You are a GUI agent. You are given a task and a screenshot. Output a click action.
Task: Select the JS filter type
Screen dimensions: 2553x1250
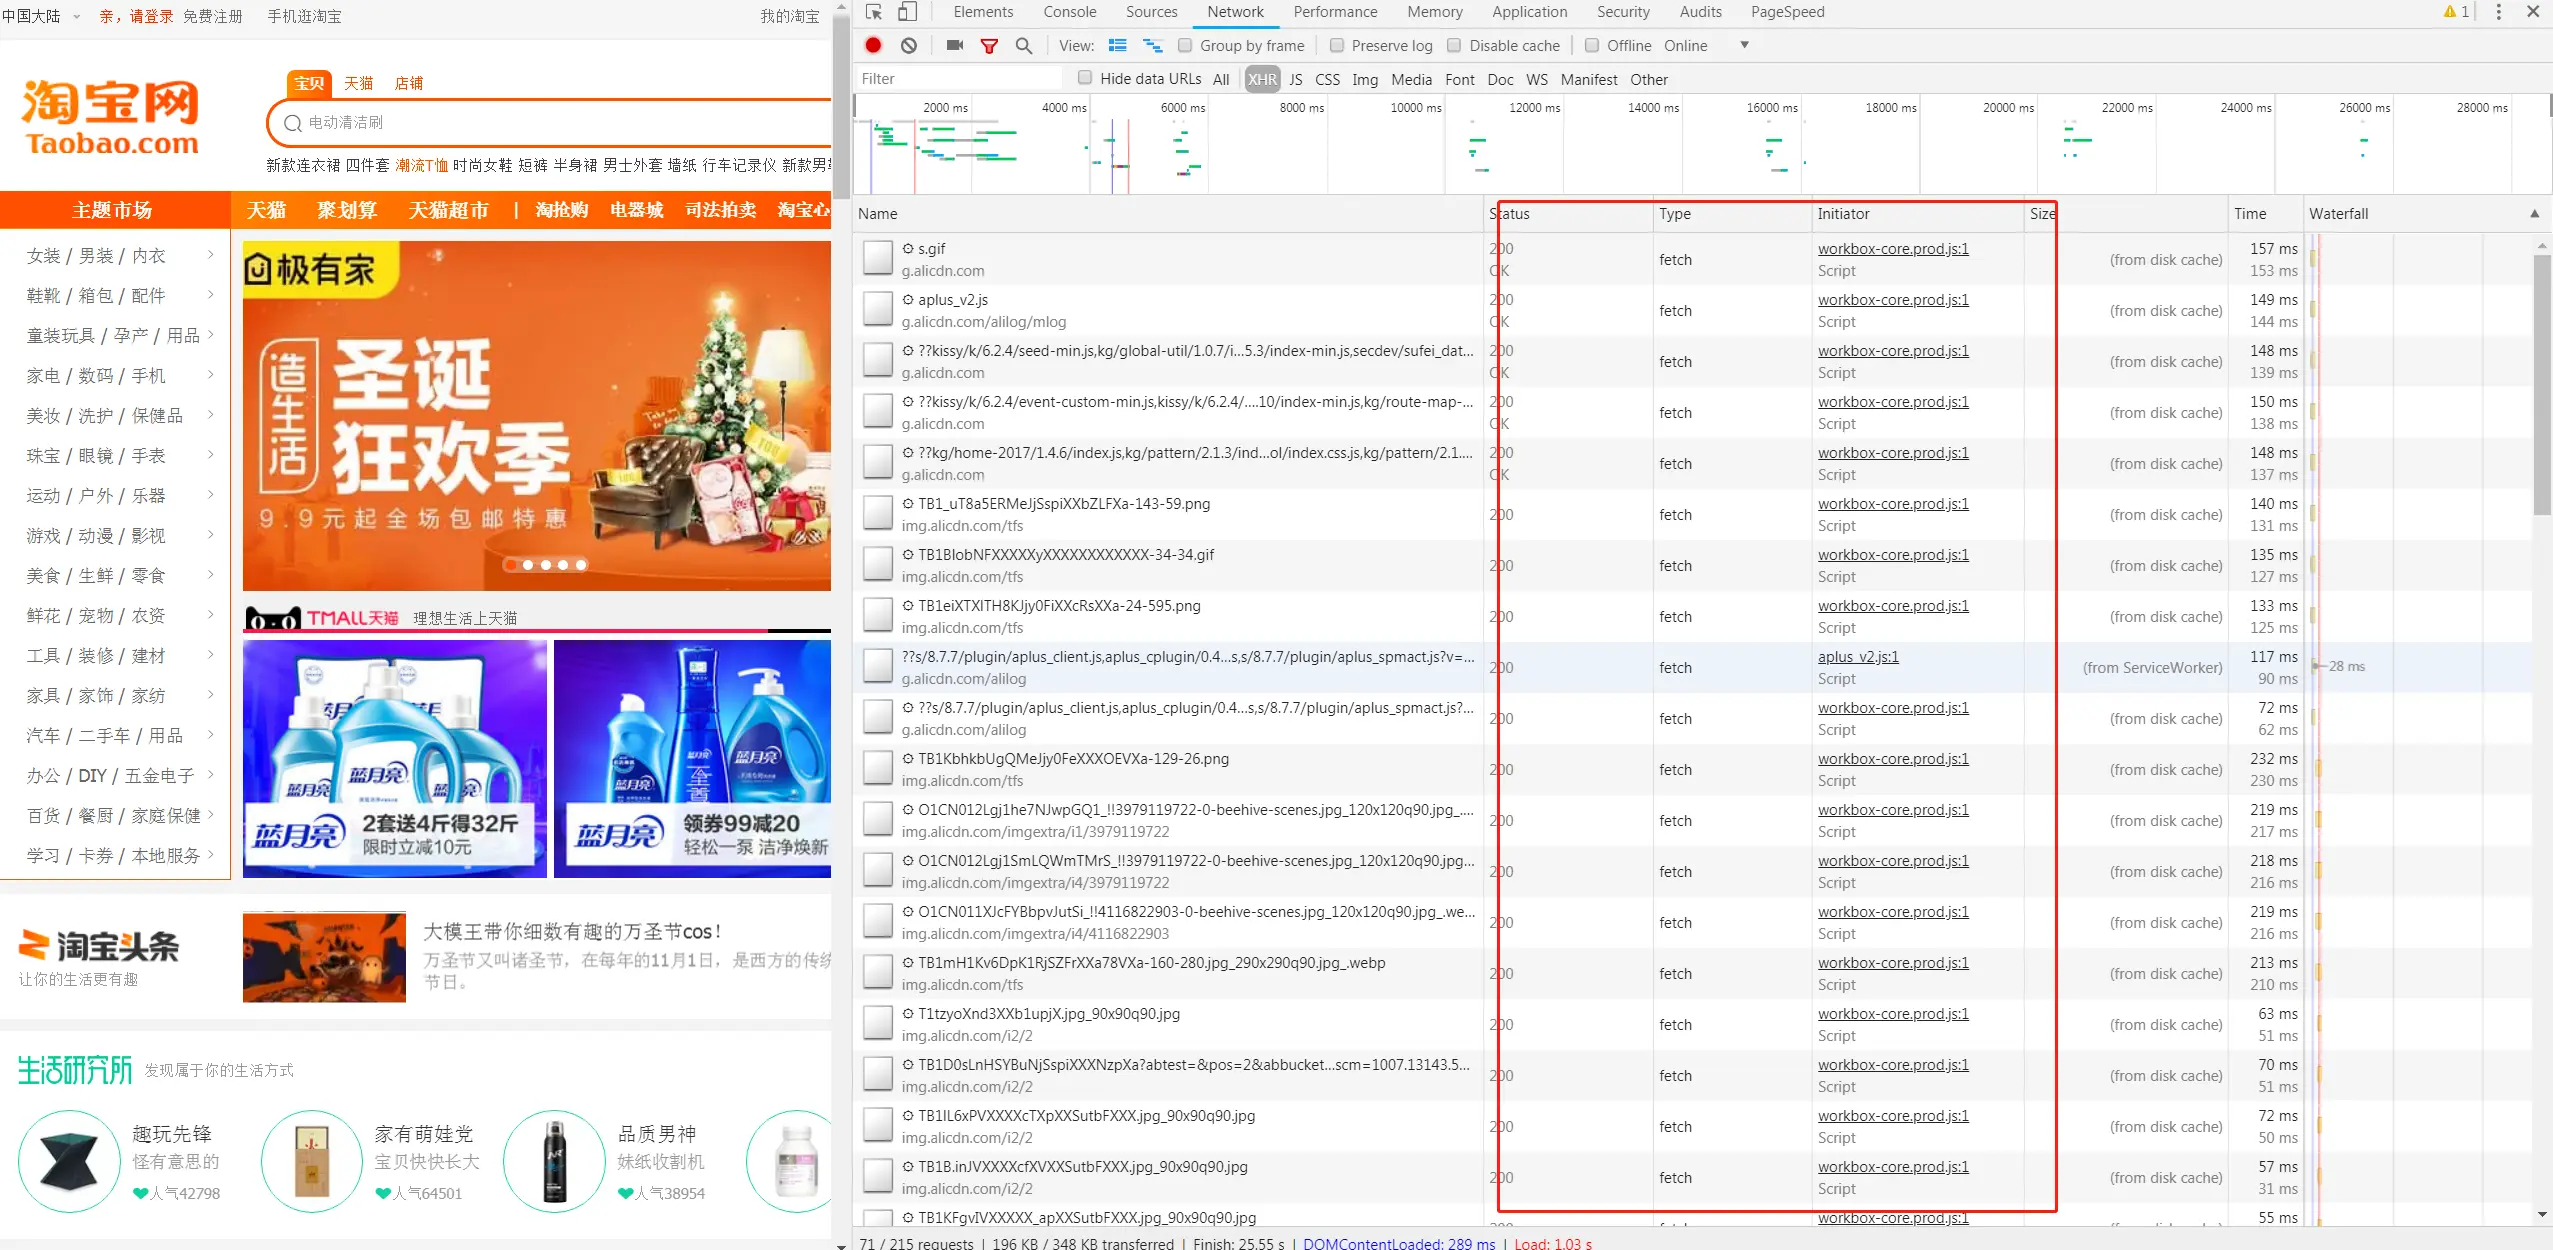point(1295,79)
